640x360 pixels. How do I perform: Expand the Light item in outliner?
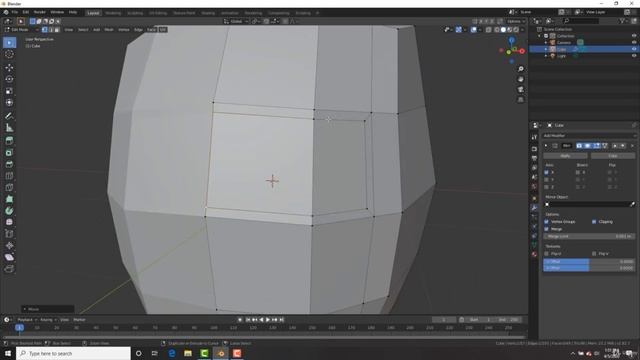click(546, 56)
